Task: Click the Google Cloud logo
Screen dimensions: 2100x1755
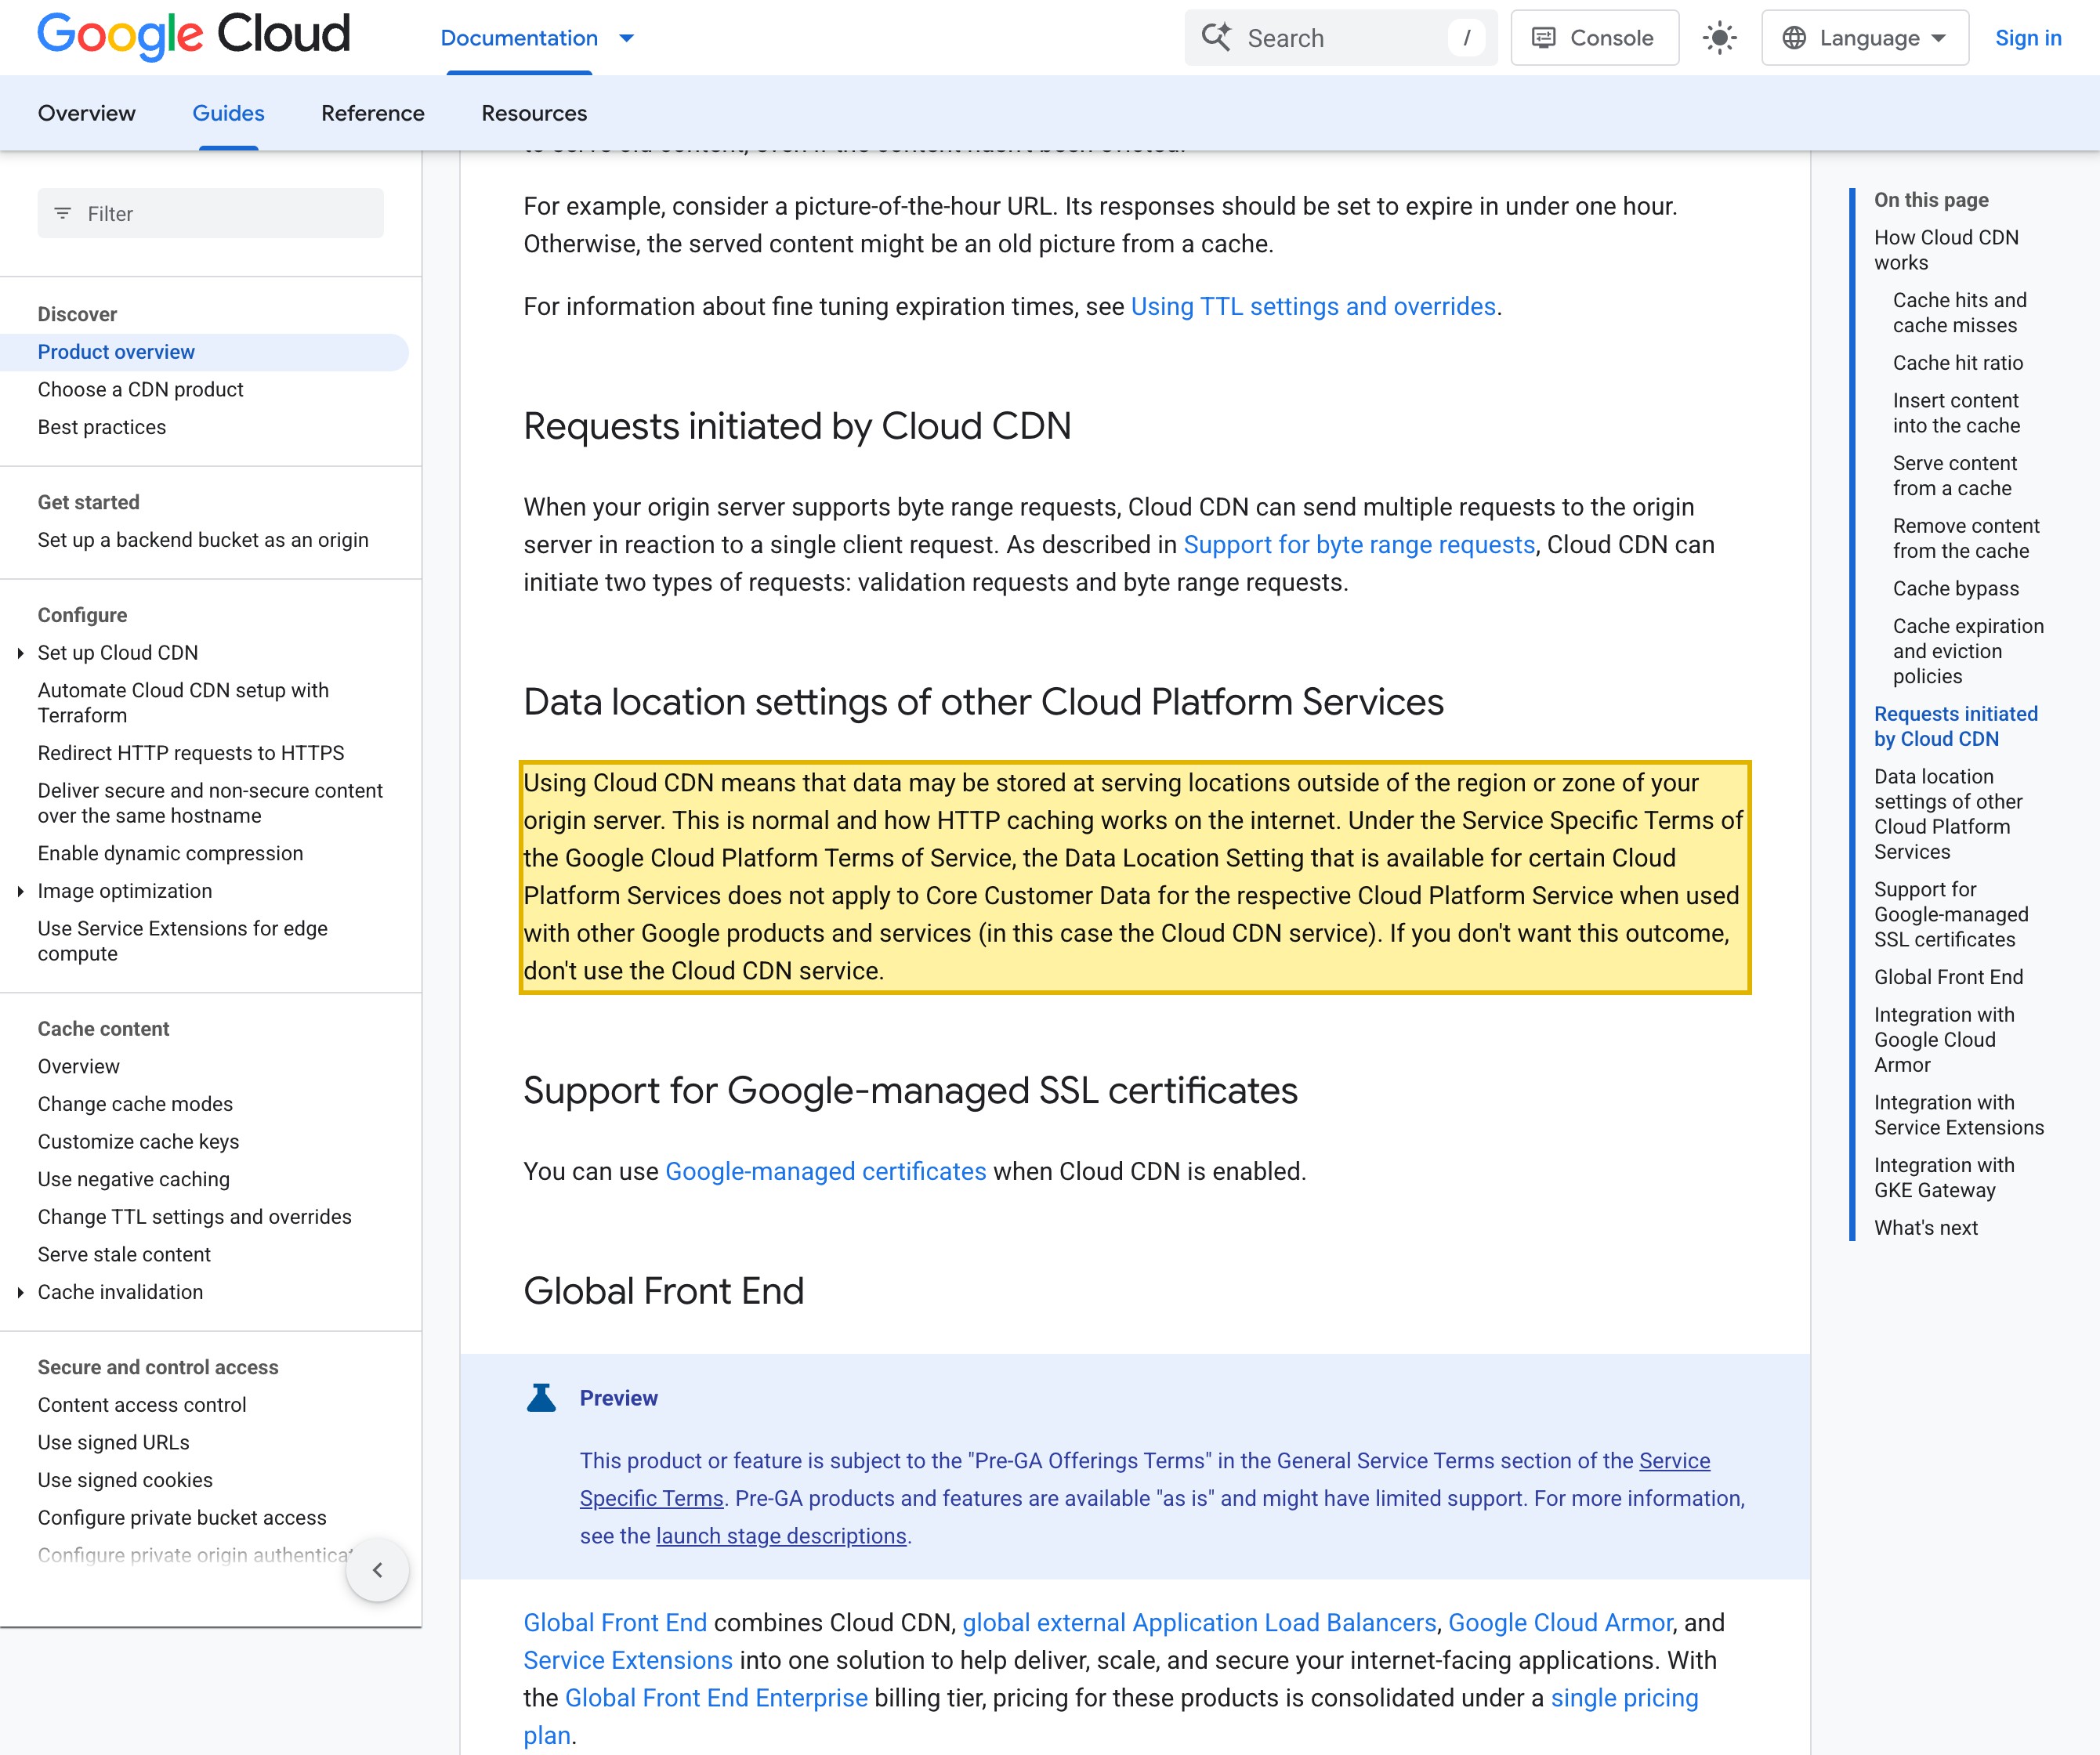Action: click(x=194, y=36)
